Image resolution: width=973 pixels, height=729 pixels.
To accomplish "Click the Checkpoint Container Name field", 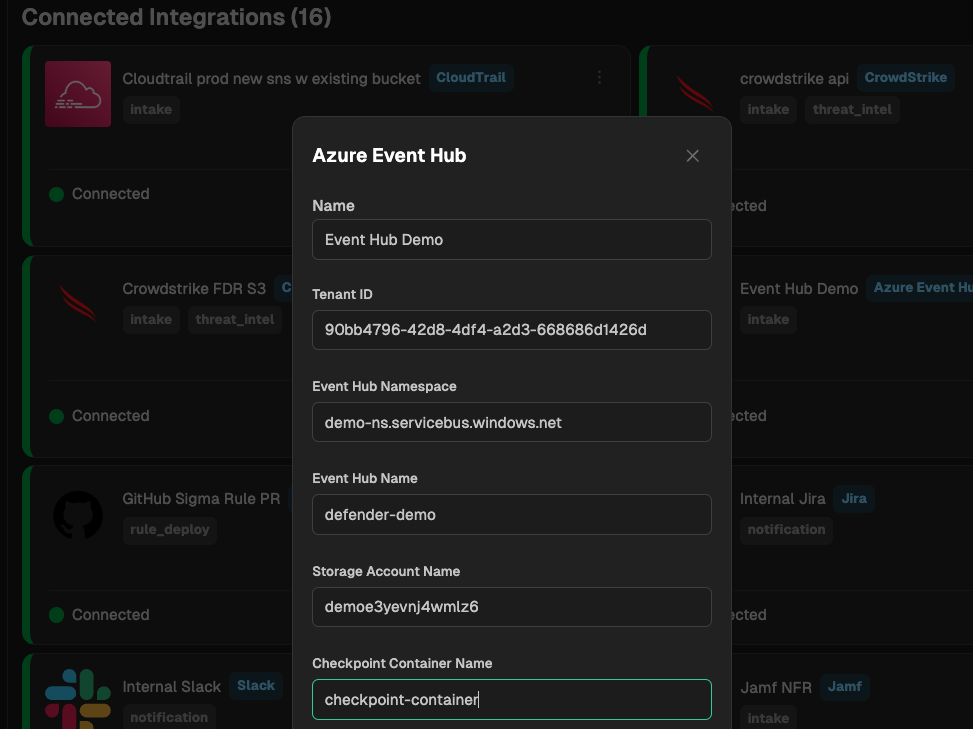I will [511, 699].
